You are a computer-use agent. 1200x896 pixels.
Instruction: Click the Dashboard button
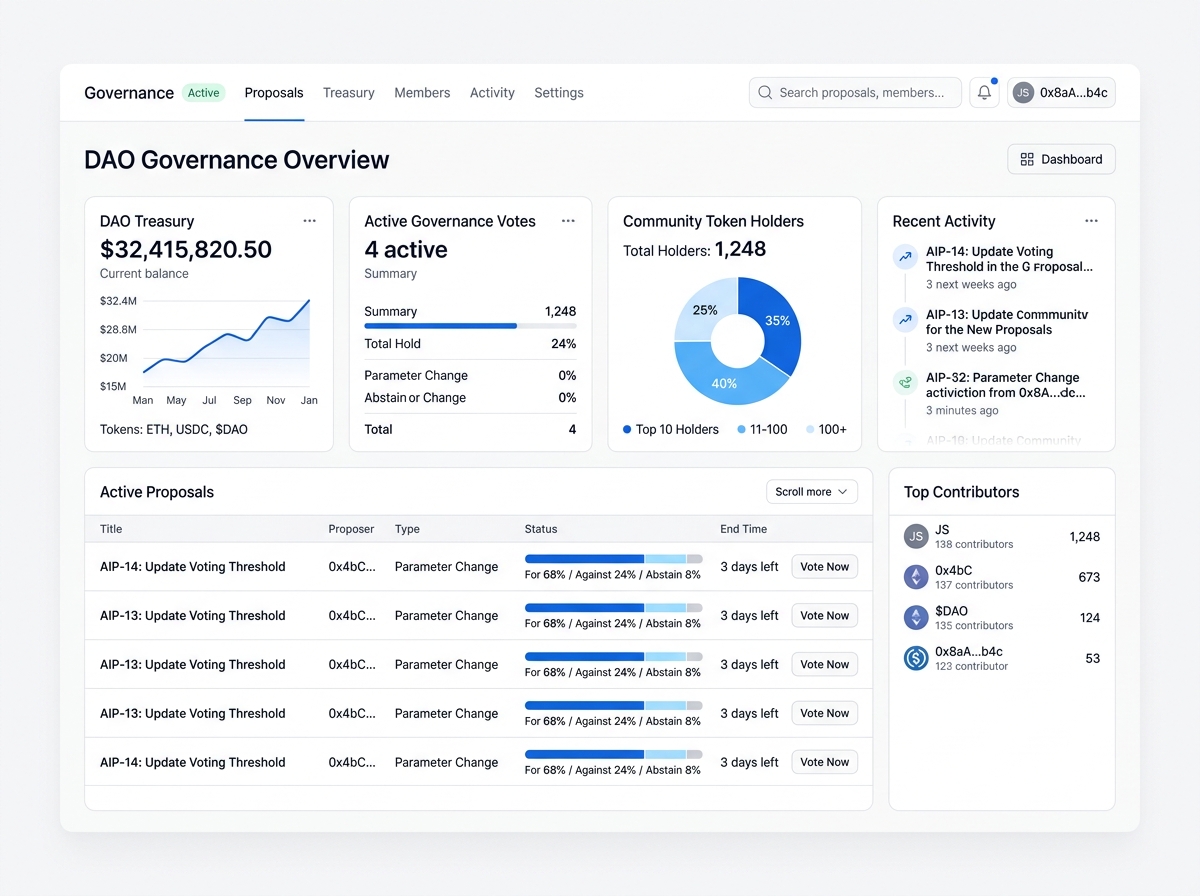click(x=1061, y=159)
